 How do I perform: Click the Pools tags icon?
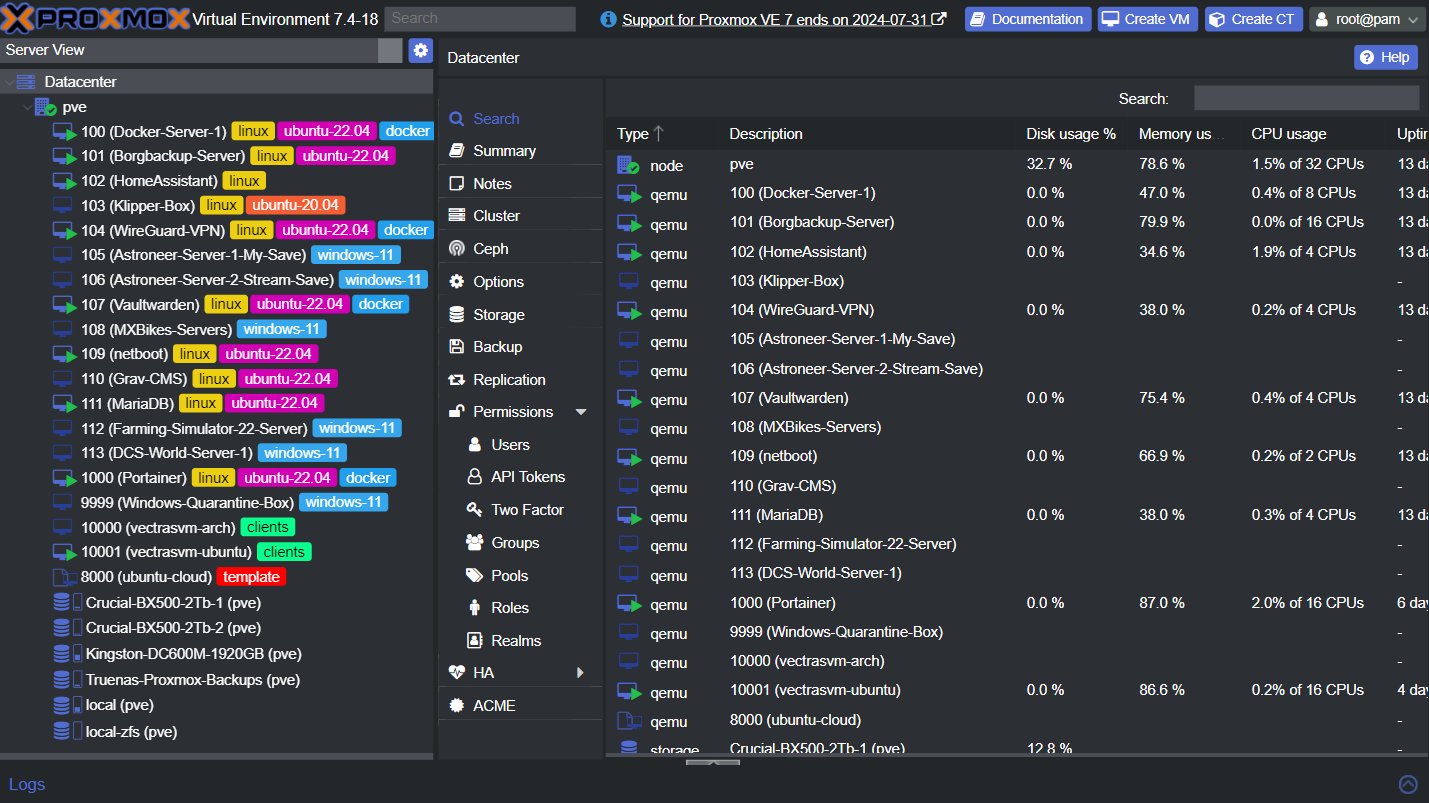click(x=475, y=576)
